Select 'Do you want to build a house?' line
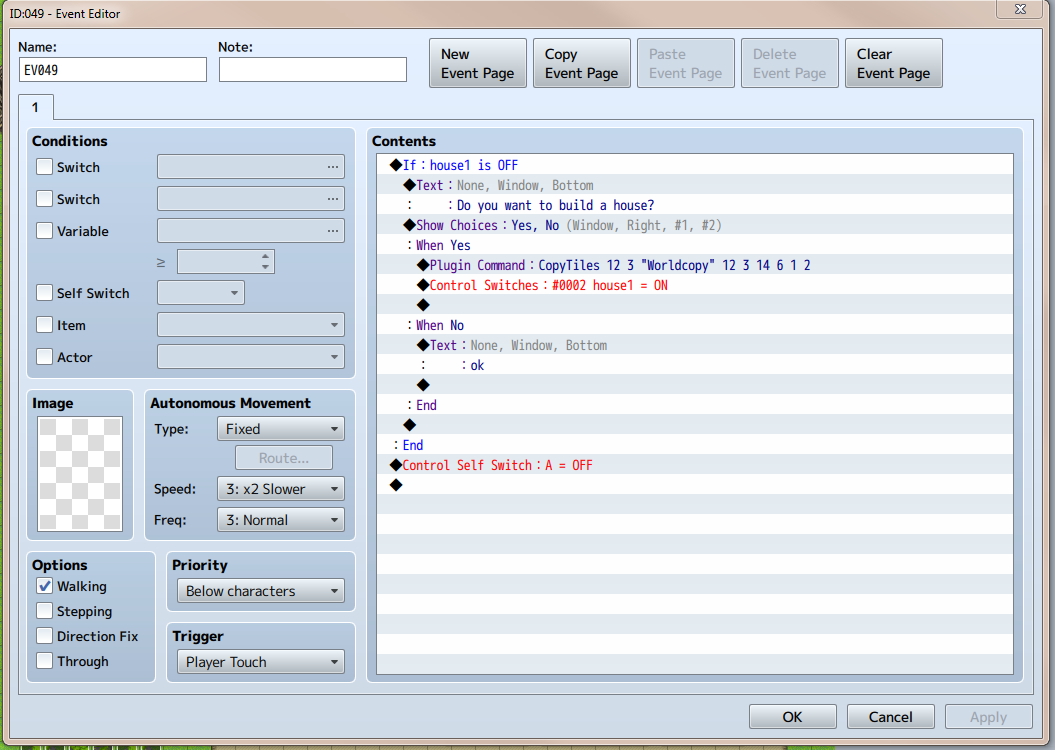 (694, 205)
